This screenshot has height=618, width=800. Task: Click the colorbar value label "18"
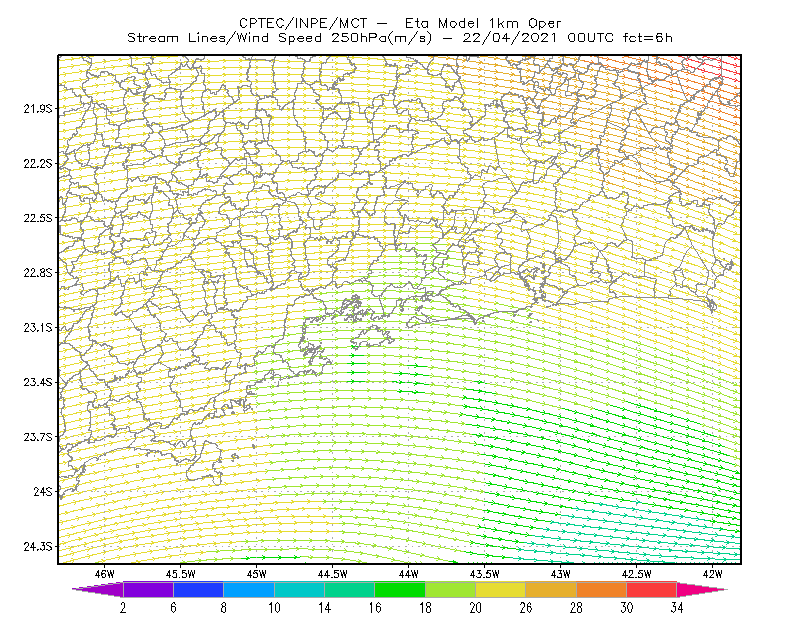[426, 608]
